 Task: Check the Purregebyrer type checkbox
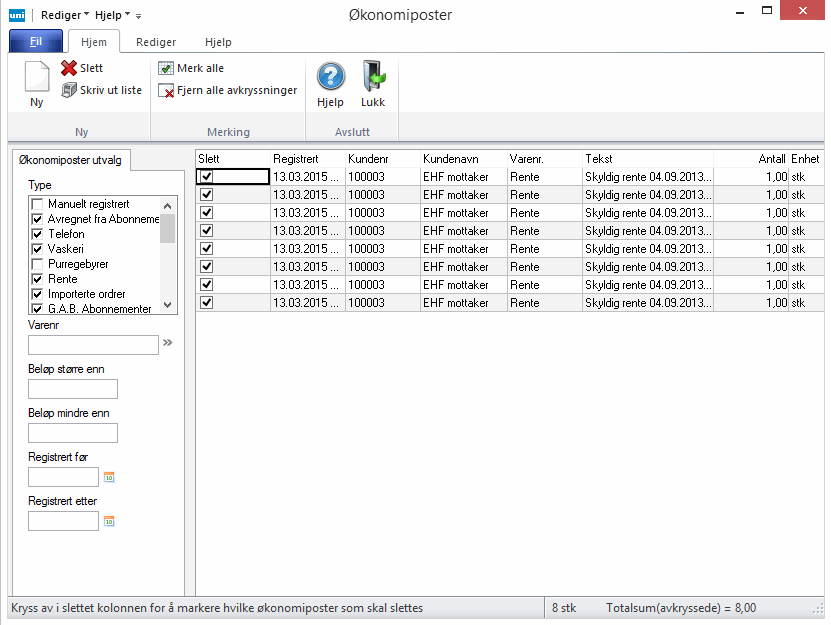click(38, 264)
